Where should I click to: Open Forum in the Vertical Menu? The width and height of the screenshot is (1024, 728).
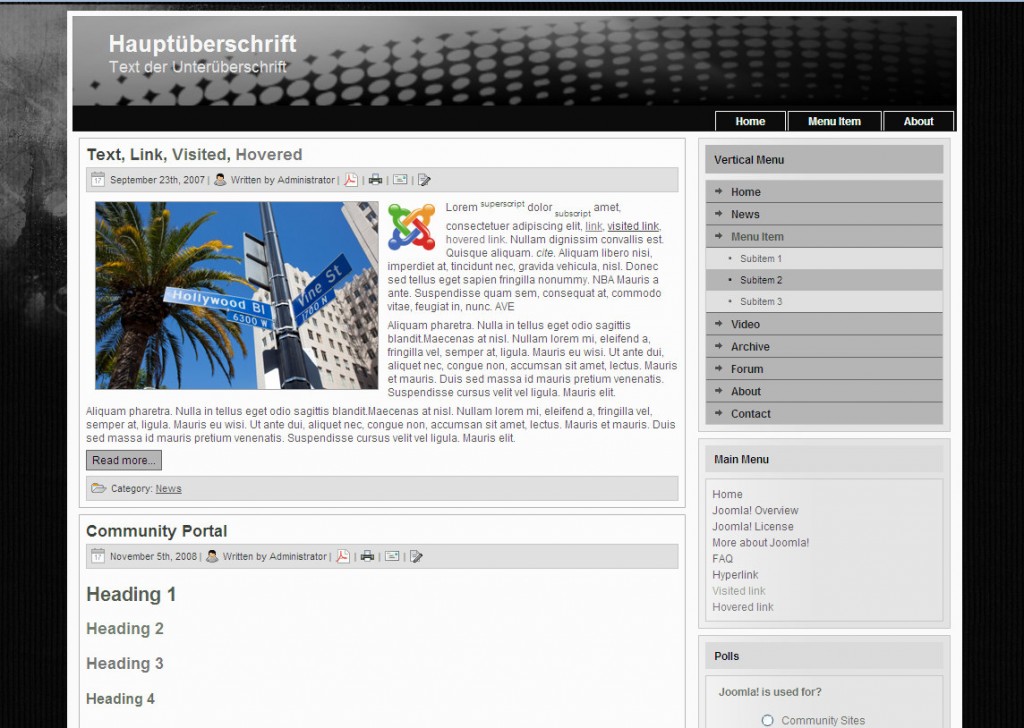(x=747, y=369)
